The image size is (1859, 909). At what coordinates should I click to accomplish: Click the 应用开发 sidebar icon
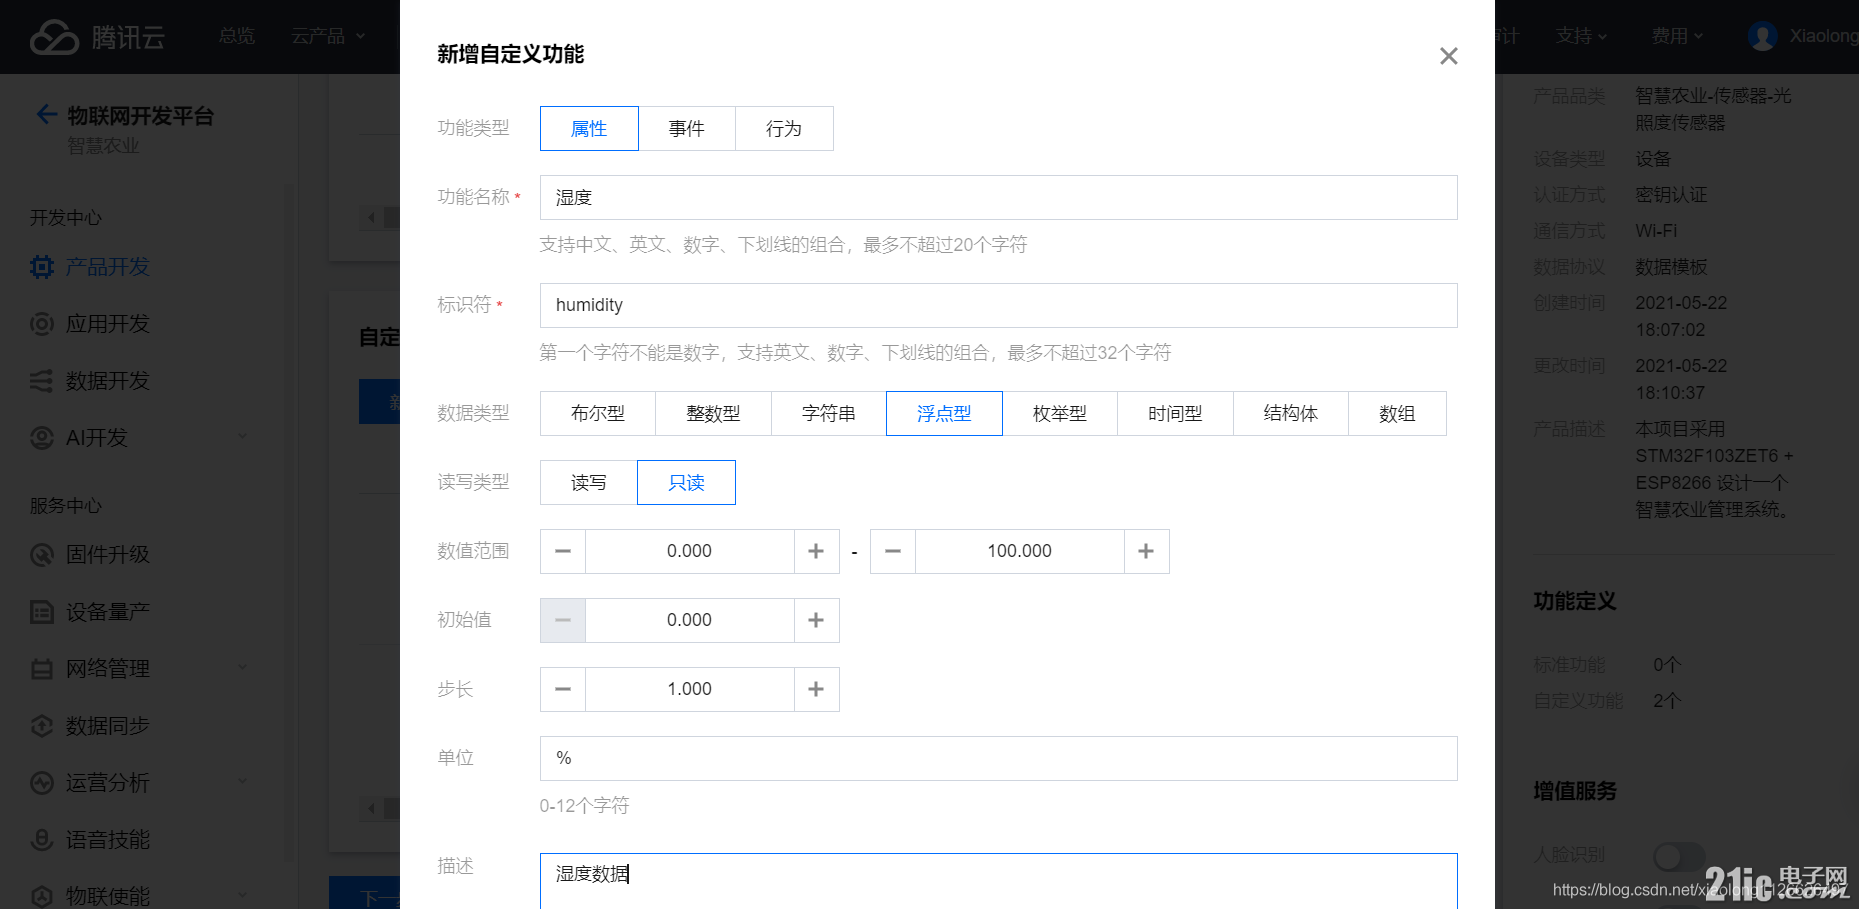point(42,324)
